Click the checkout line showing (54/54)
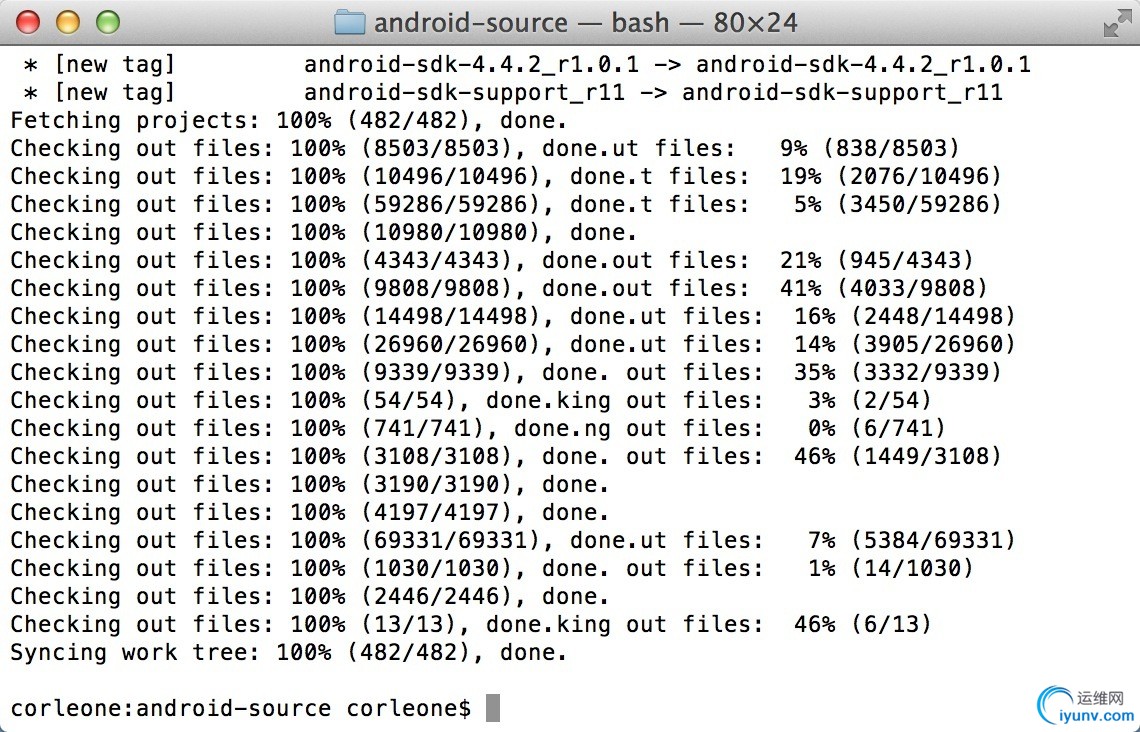Screen dimensions: 1140x732 pos(470,400)
